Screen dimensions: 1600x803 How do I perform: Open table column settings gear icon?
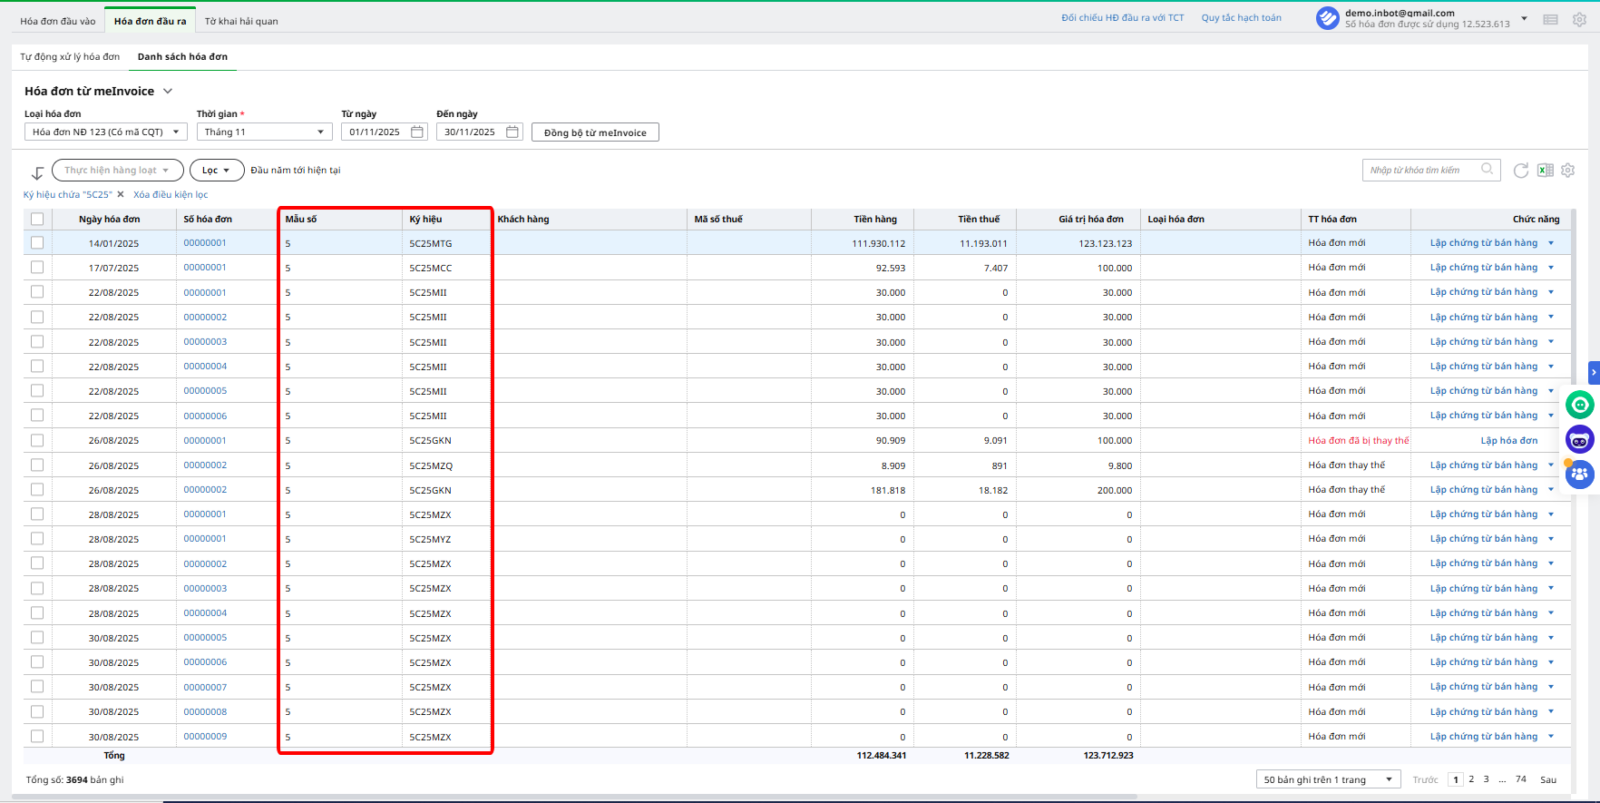(x=1568, y=171)
